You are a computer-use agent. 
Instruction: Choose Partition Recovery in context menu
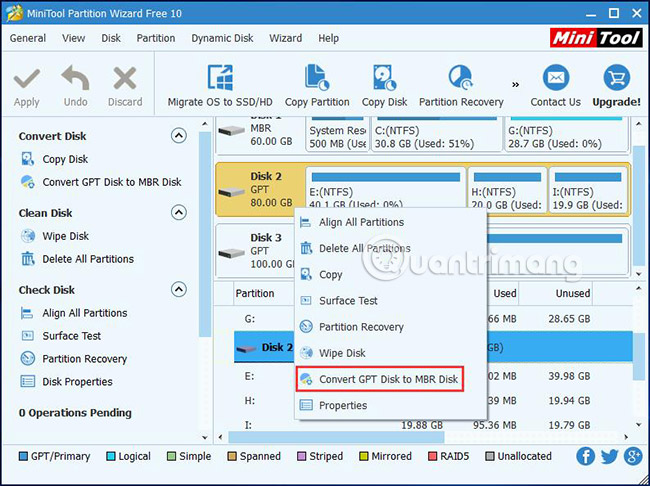click(390, 327)
